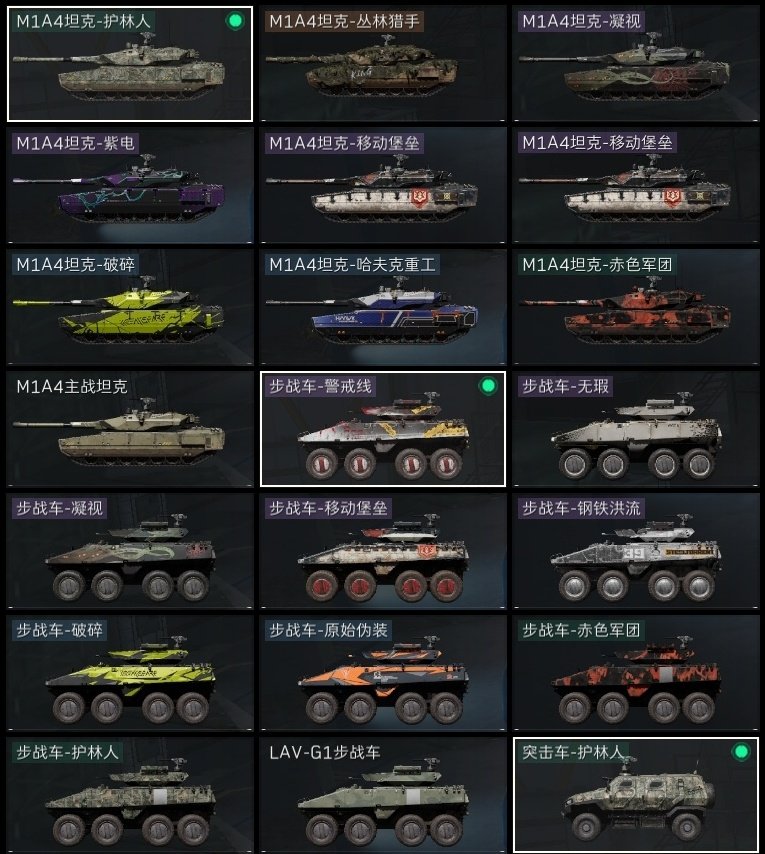765x854 pixels.
Task: Click the 突击车-护林人 vehicle image
Action: [640, 801]
